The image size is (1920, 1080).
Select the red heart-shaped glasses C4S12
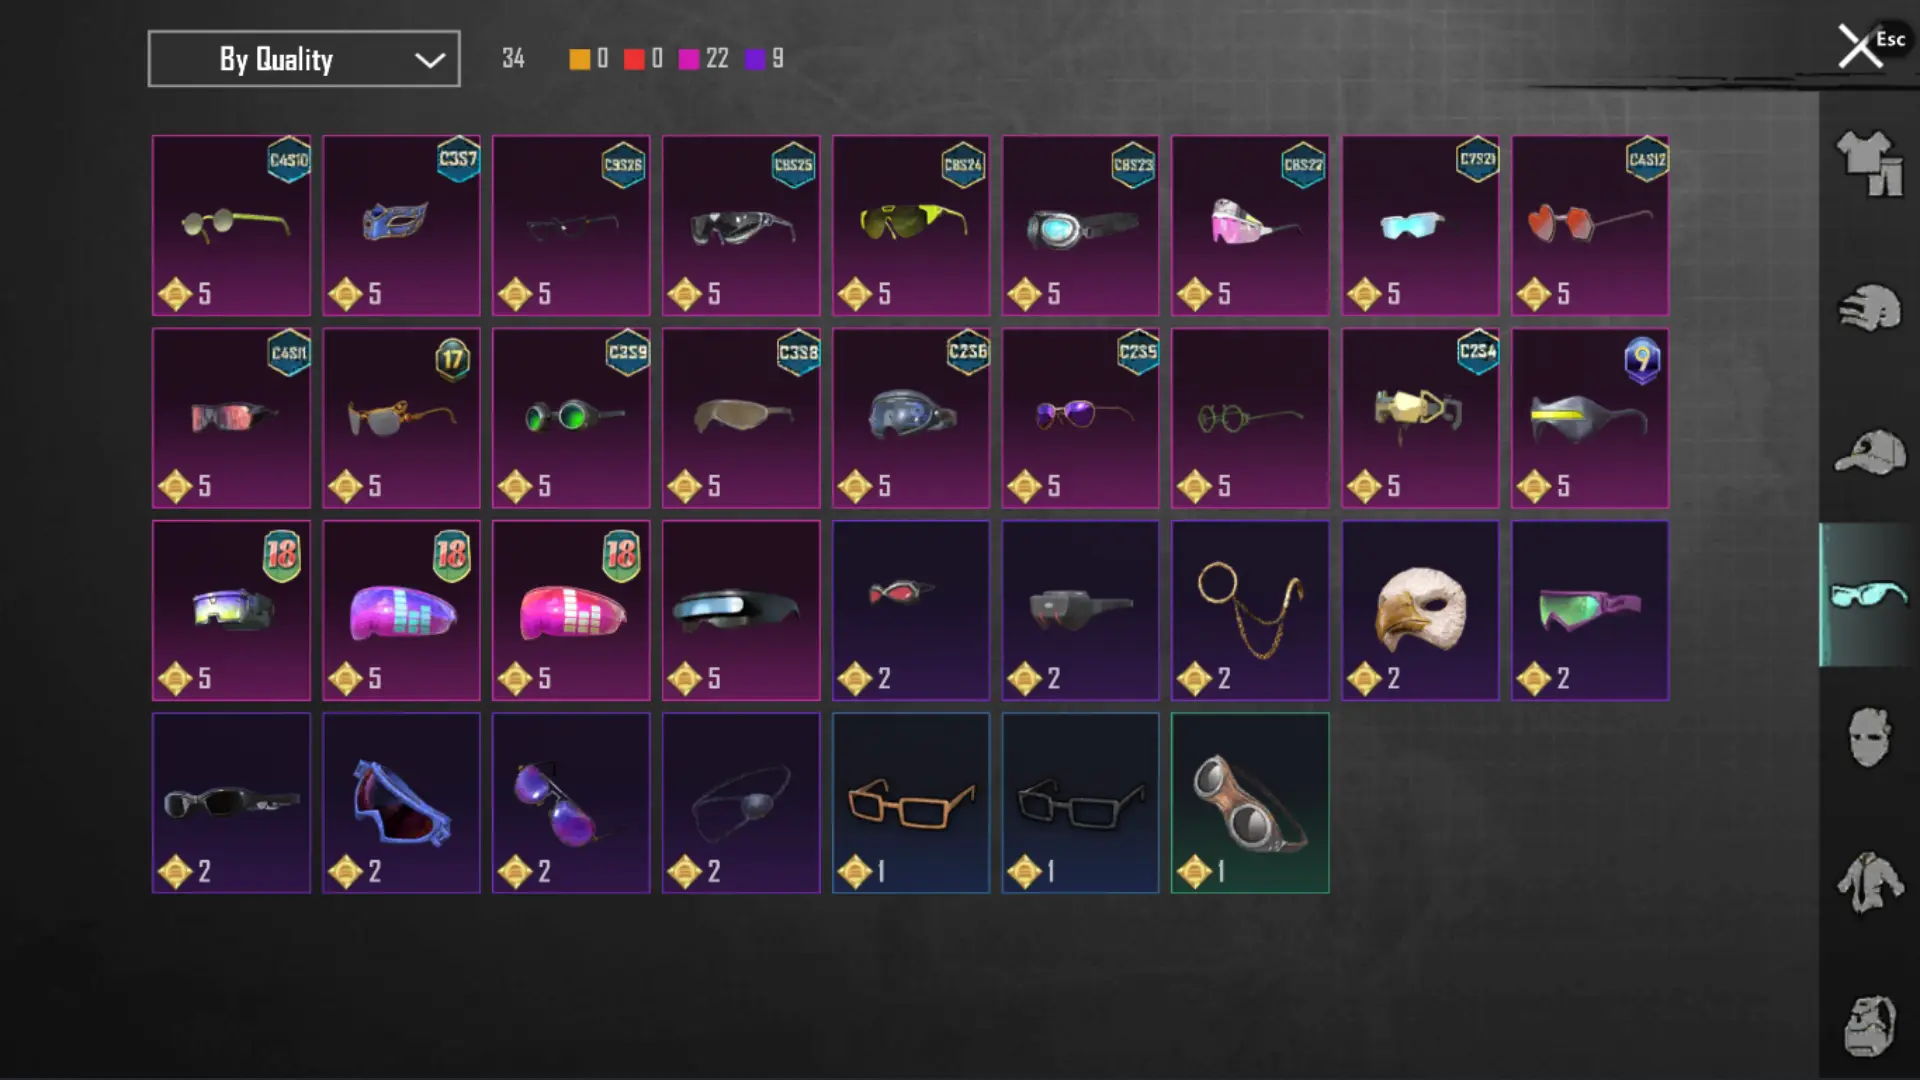pyautogui.click(x=1590, y=226)
